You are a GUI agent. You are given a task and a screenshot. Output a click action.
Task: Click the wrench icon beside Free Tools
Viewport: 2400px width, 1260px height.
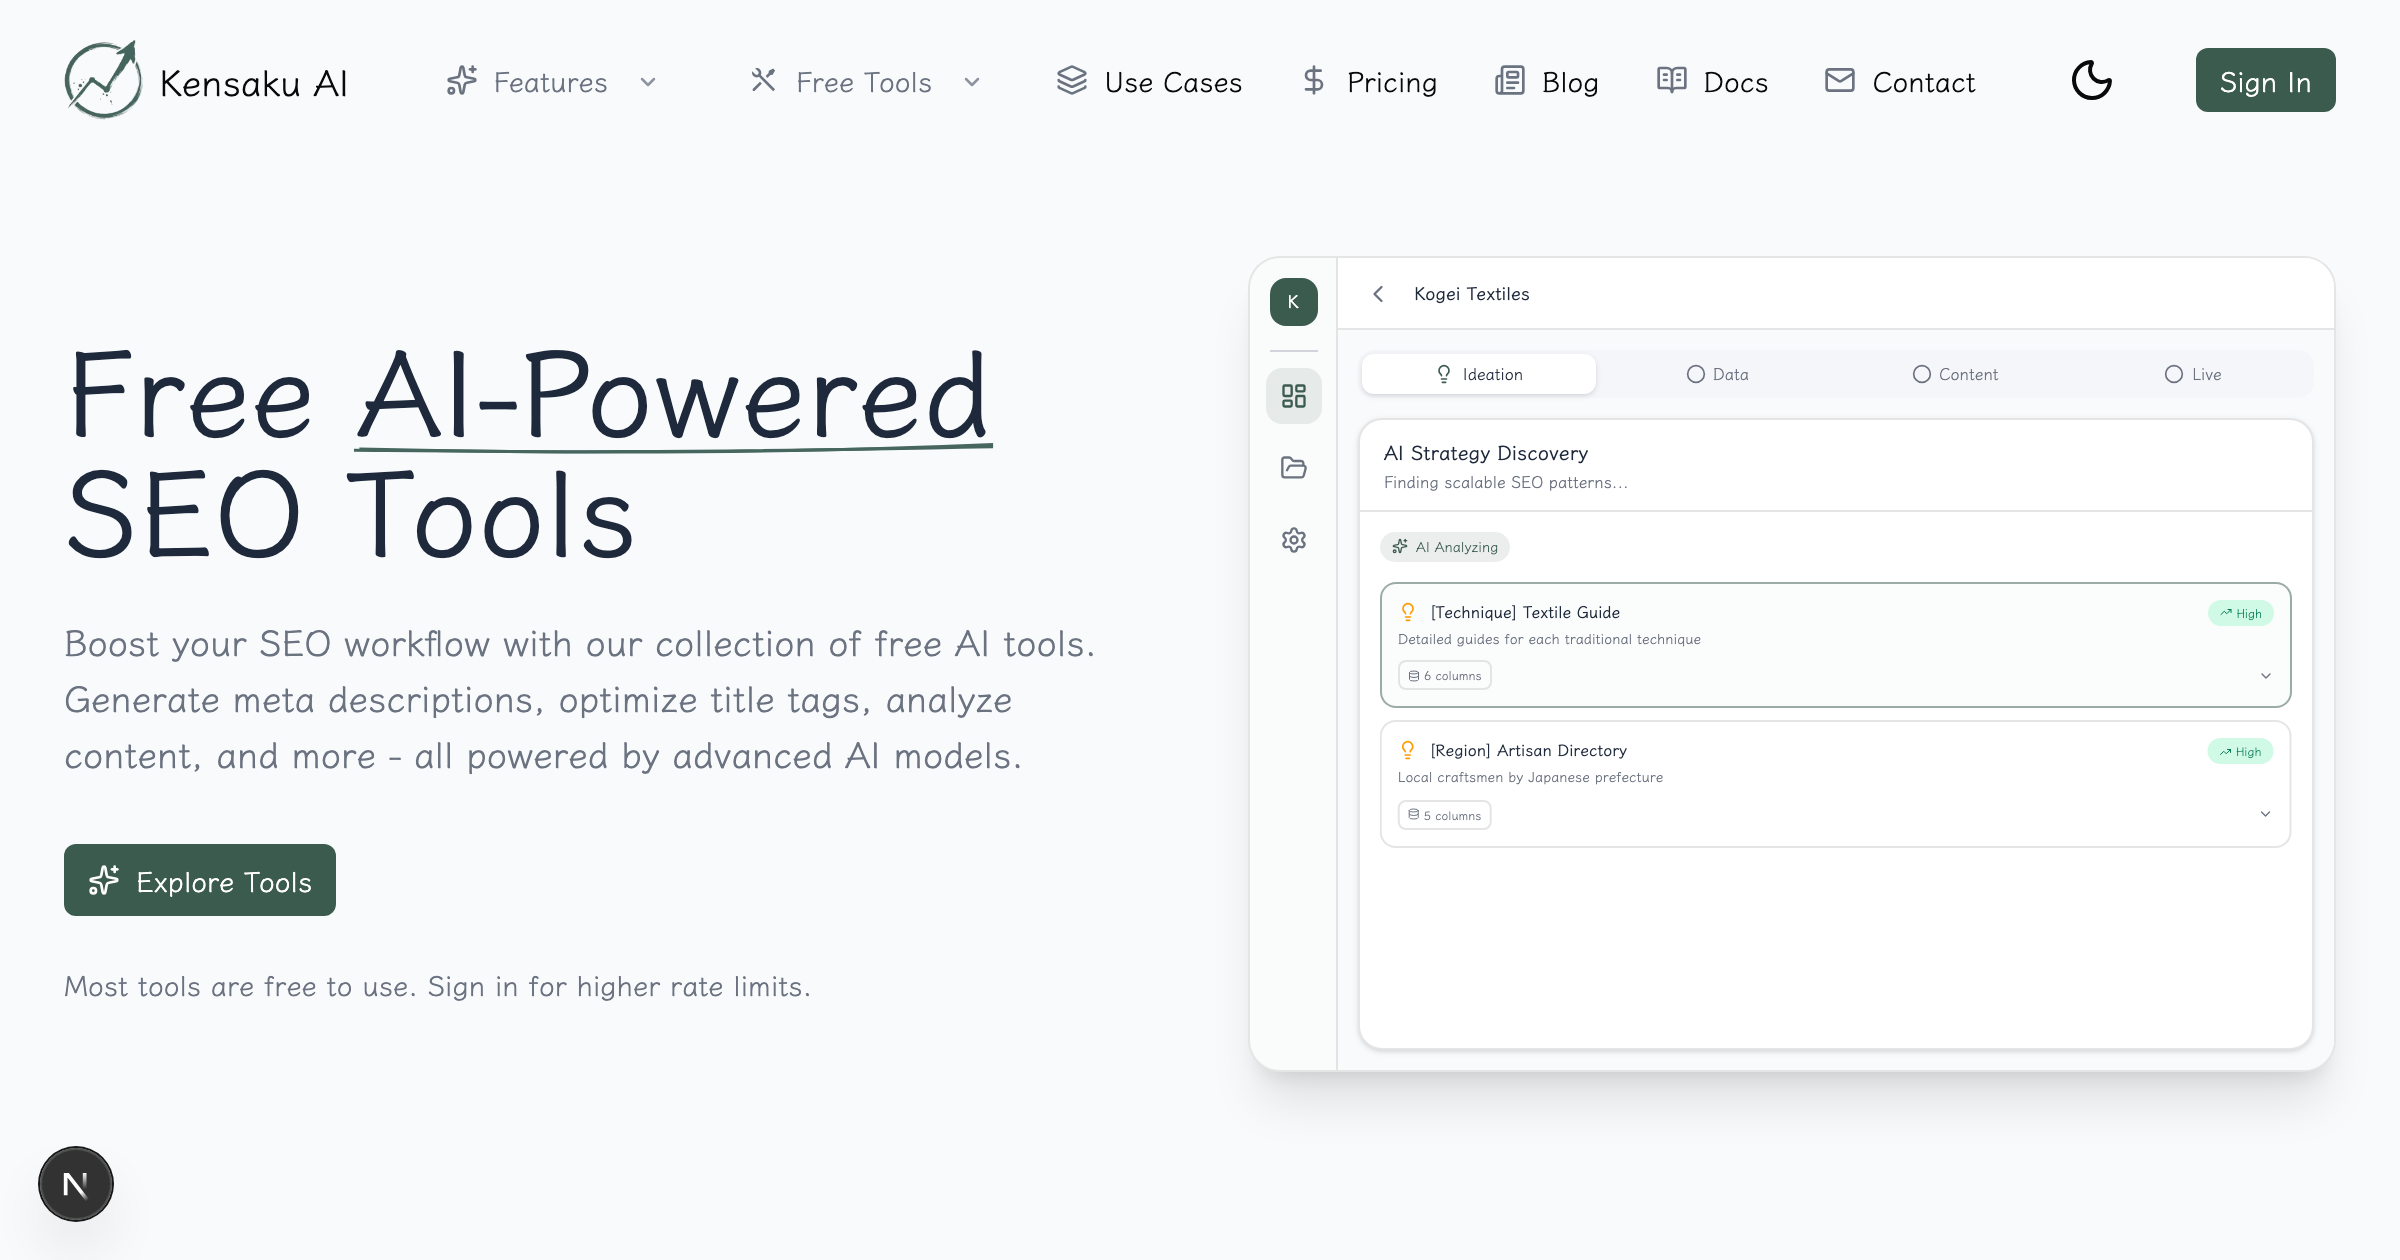(763, 80)
